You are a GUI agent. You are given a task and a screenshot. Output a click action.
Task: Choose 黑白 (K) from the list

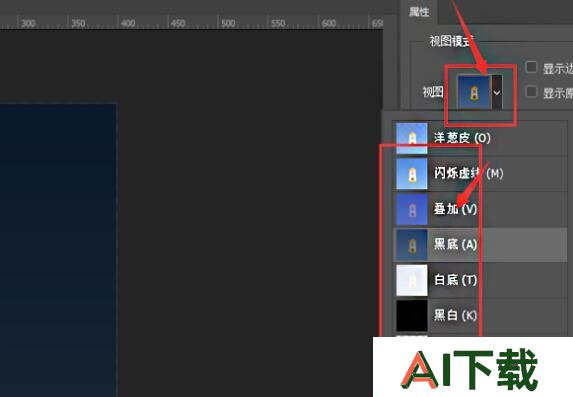point(455,315)
